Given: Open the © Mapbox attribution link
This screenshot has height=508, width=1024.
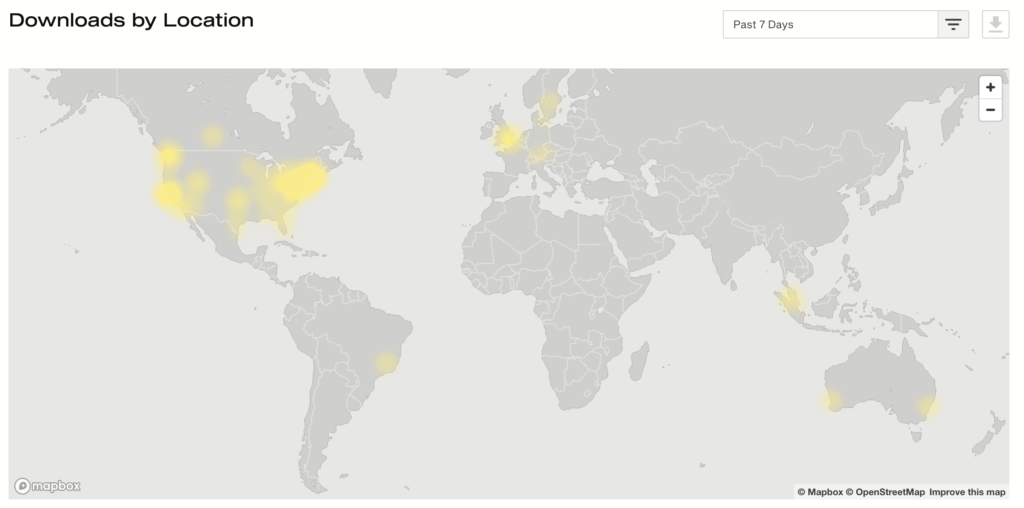Looking at the screenshot, I should [819, 492].
